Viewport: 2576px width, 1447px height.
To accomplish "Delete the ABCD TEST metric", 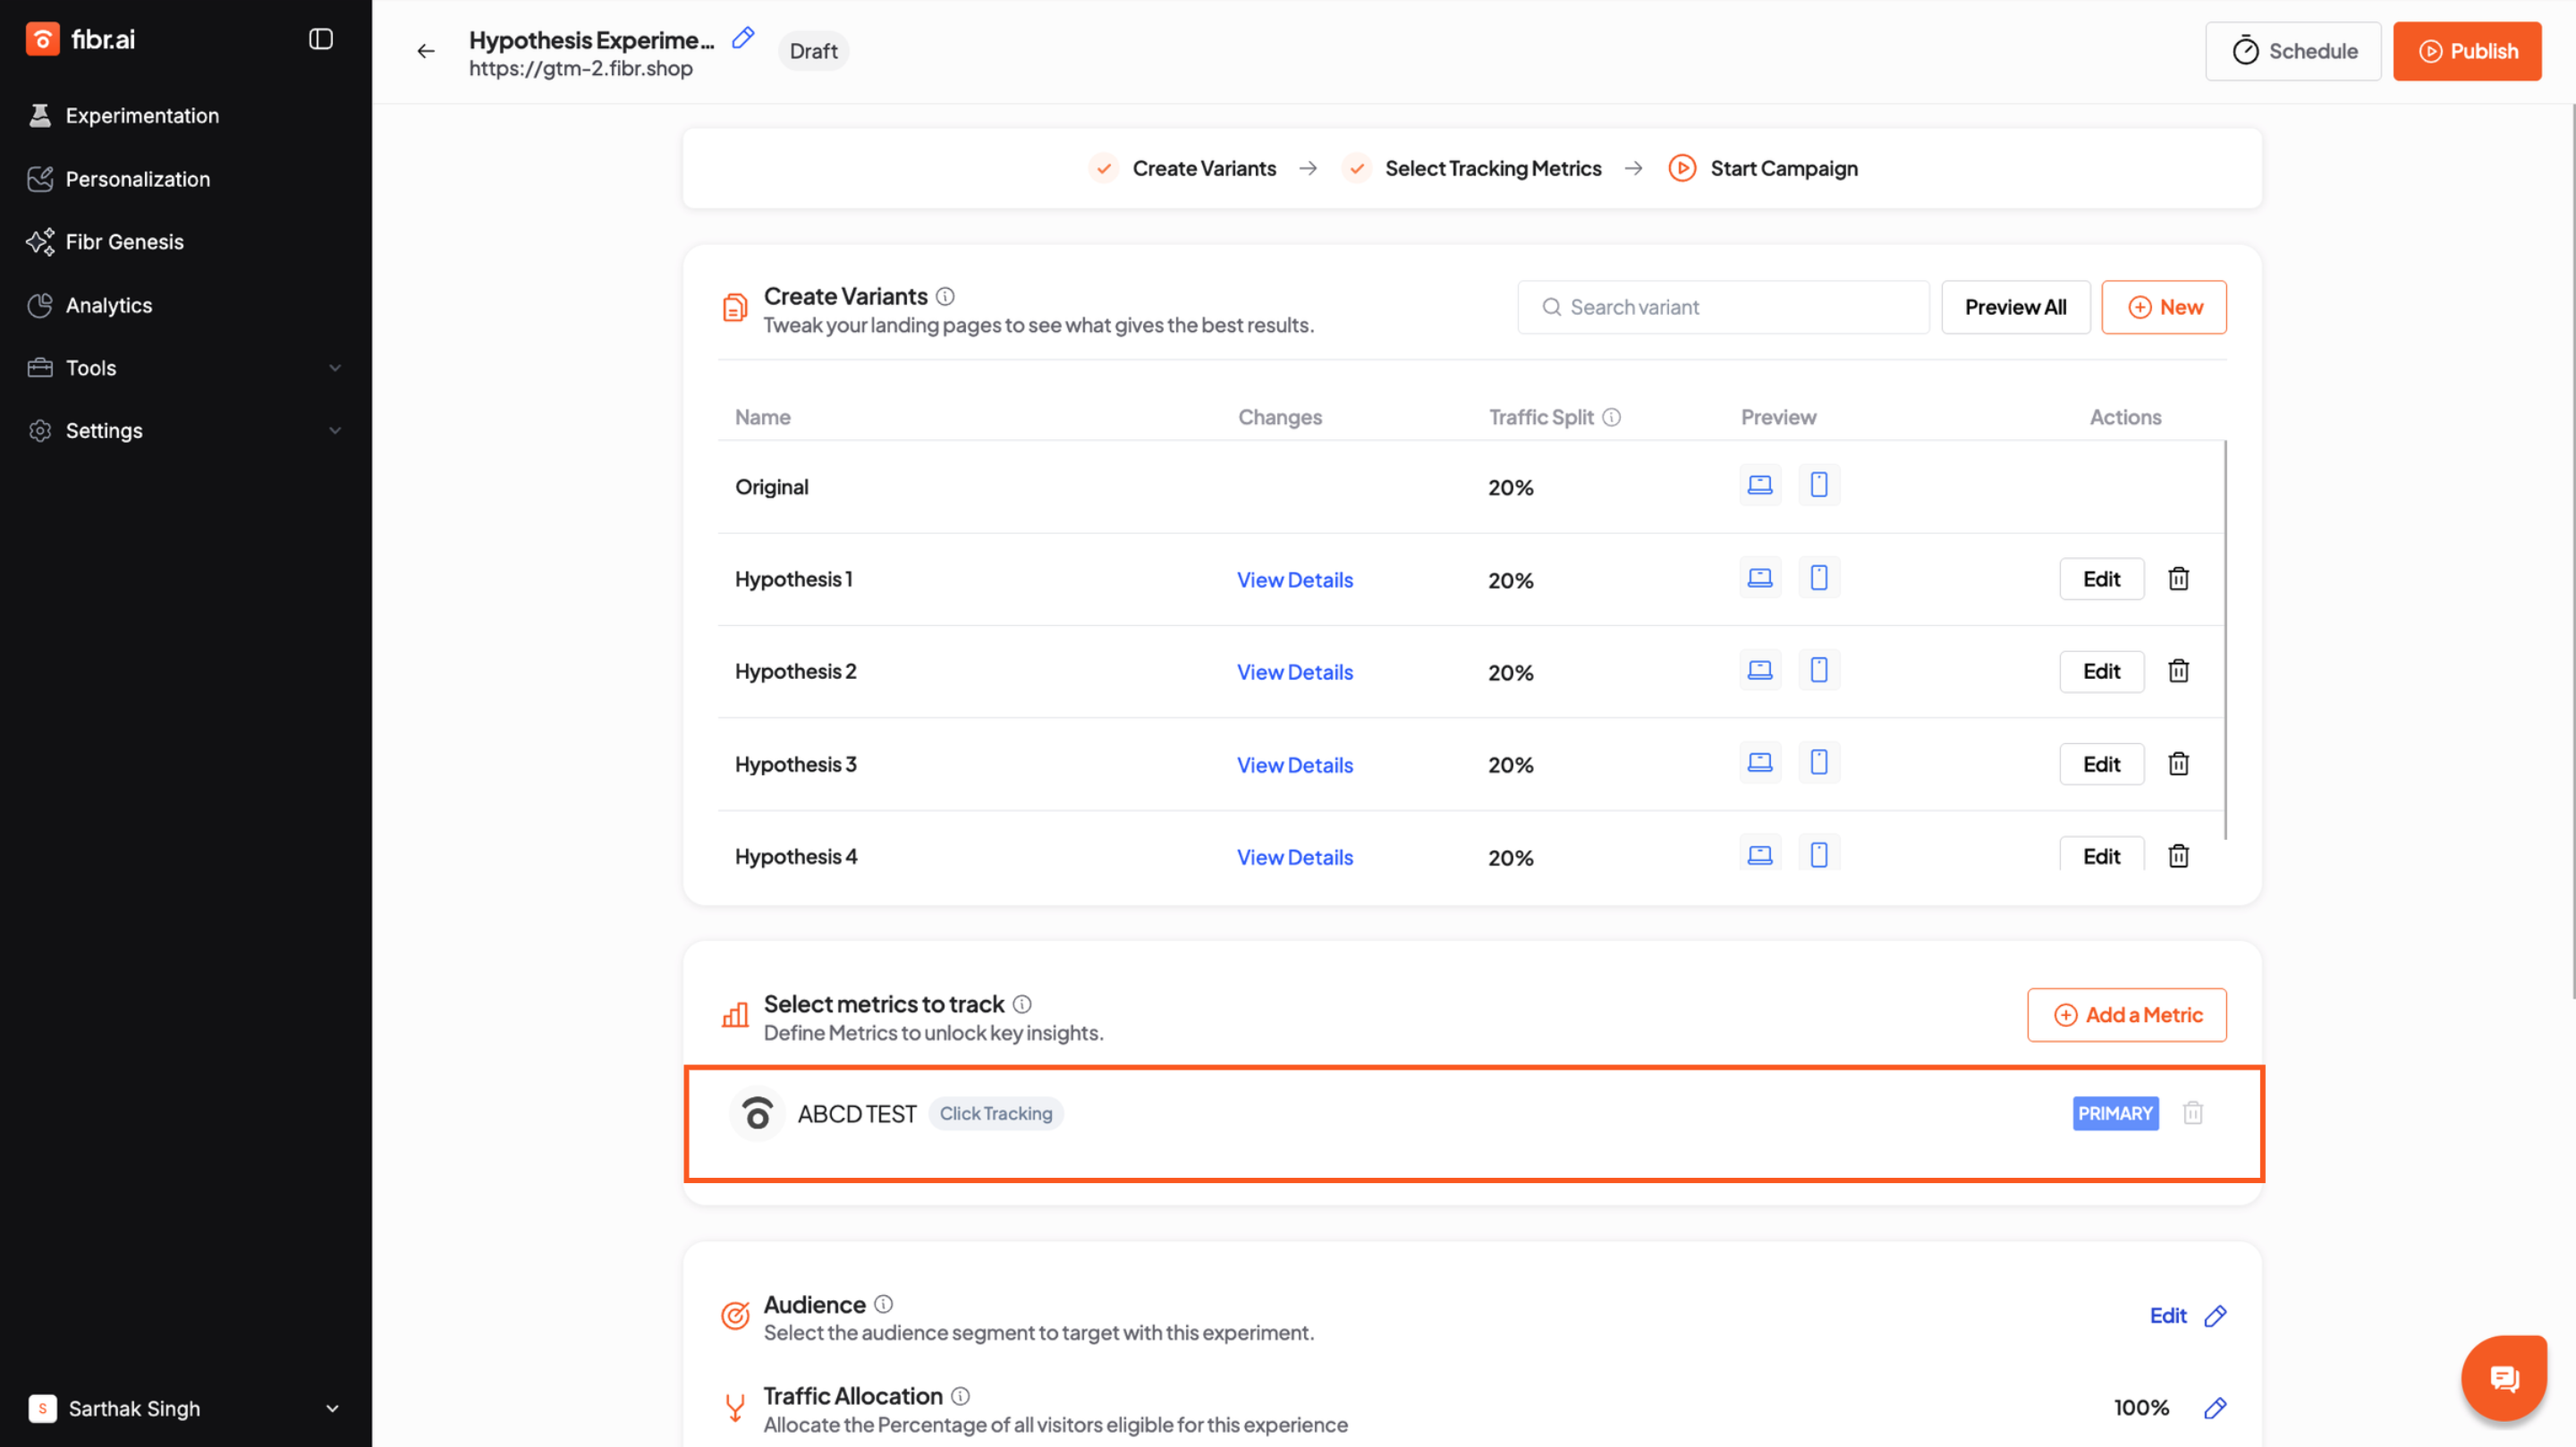I will point(2192,1113).
